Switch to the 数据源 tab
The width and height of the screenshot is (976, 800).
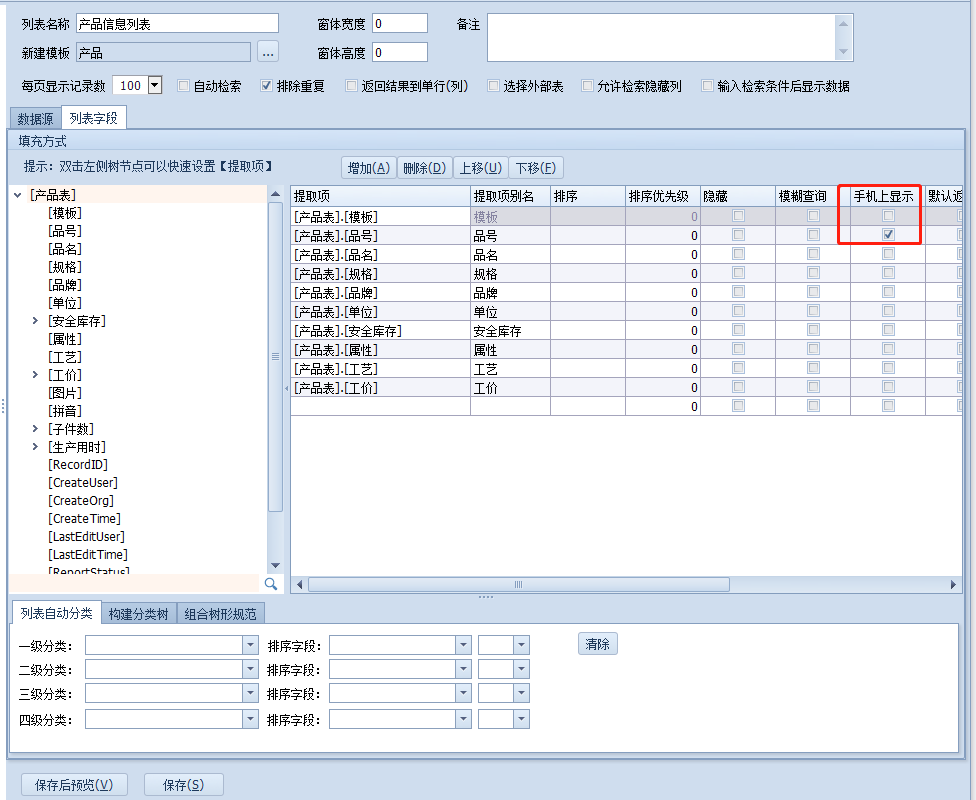point(35,119)
